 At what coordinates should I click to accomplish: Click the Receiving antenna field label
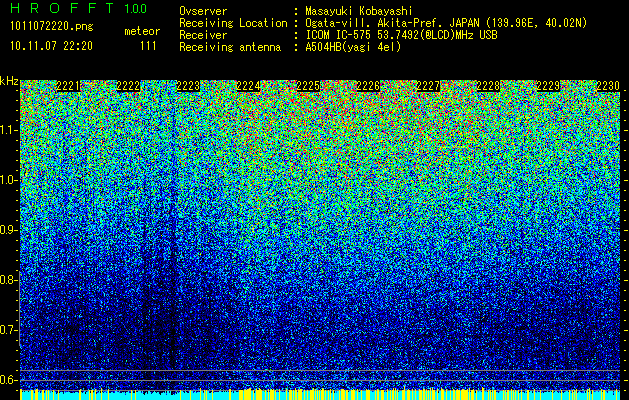pyautogui.click(x=230, y=47)
